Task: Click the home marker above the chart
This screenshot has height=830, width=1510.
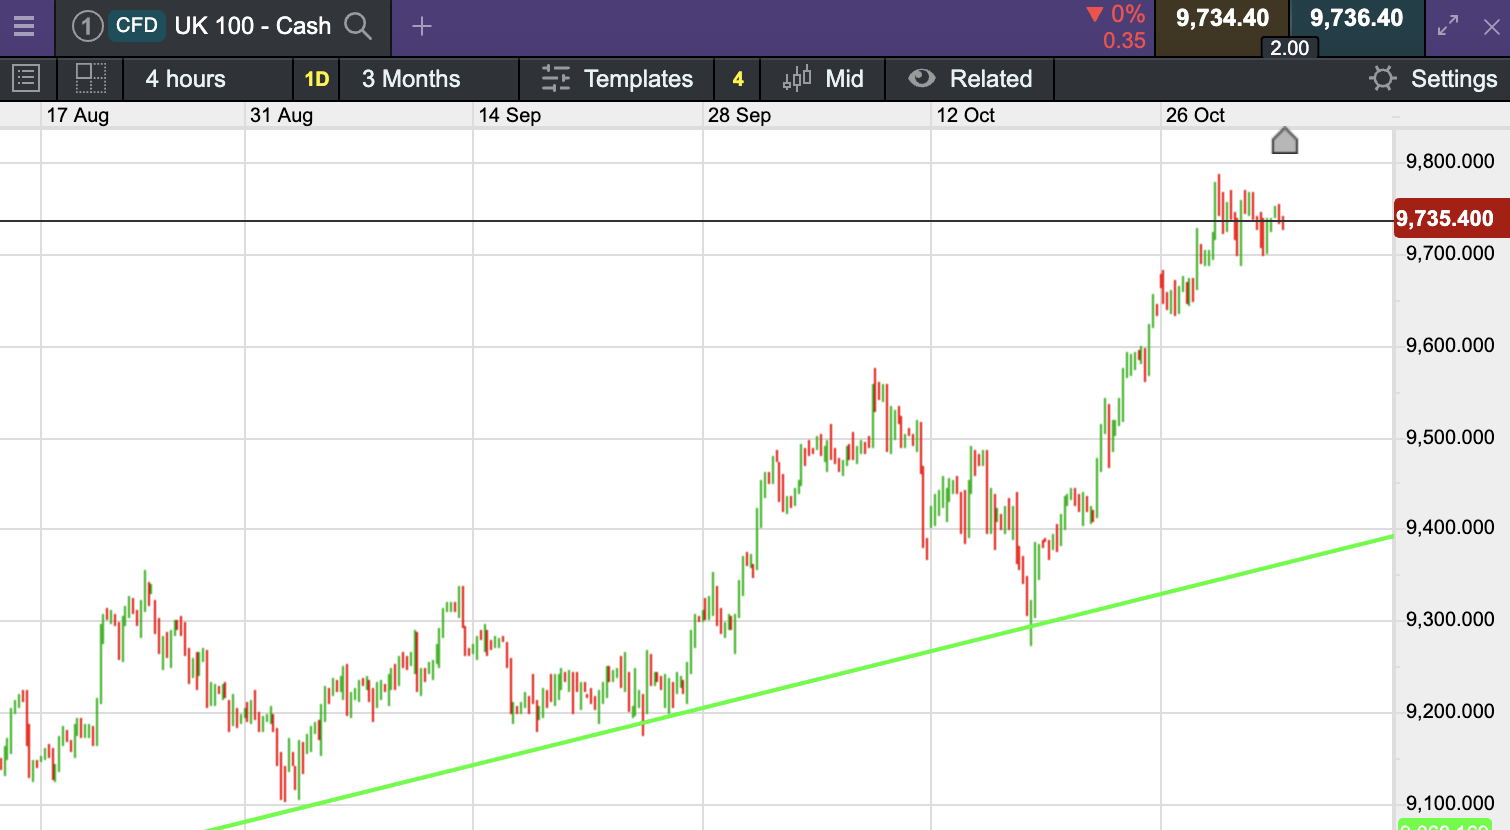Action: tap(1285, 141)
